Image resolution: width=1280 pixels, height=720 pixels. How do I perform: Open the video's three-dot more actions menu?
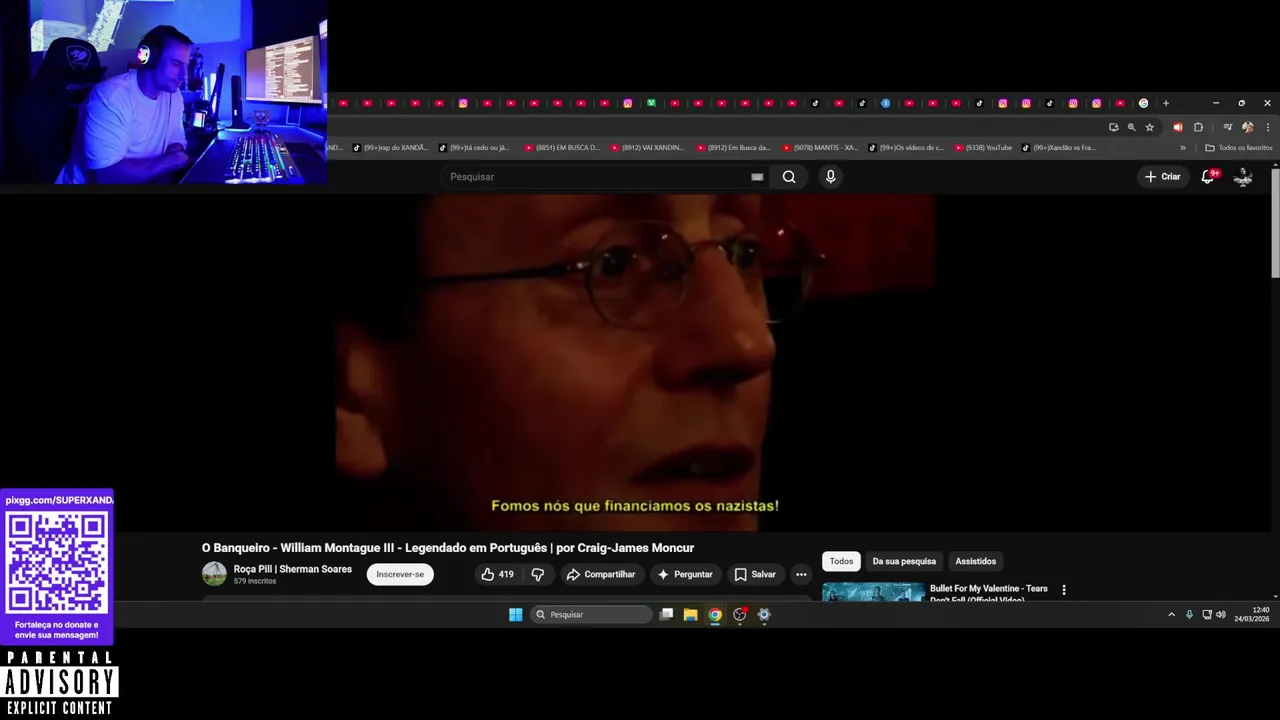tap(801, 574)
